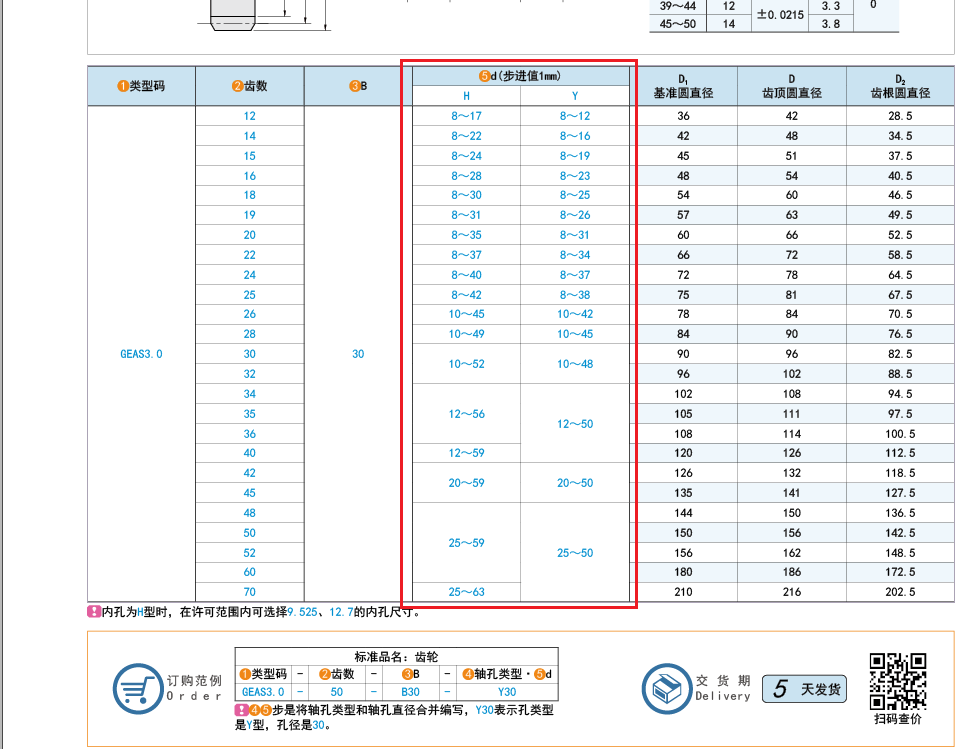Image resolution: width=975 pixels, height=749 pixels.
Task: Click the pink exclamation badge before 内孔为H型时
Action: pyautogui.click(x=94, y=612)
